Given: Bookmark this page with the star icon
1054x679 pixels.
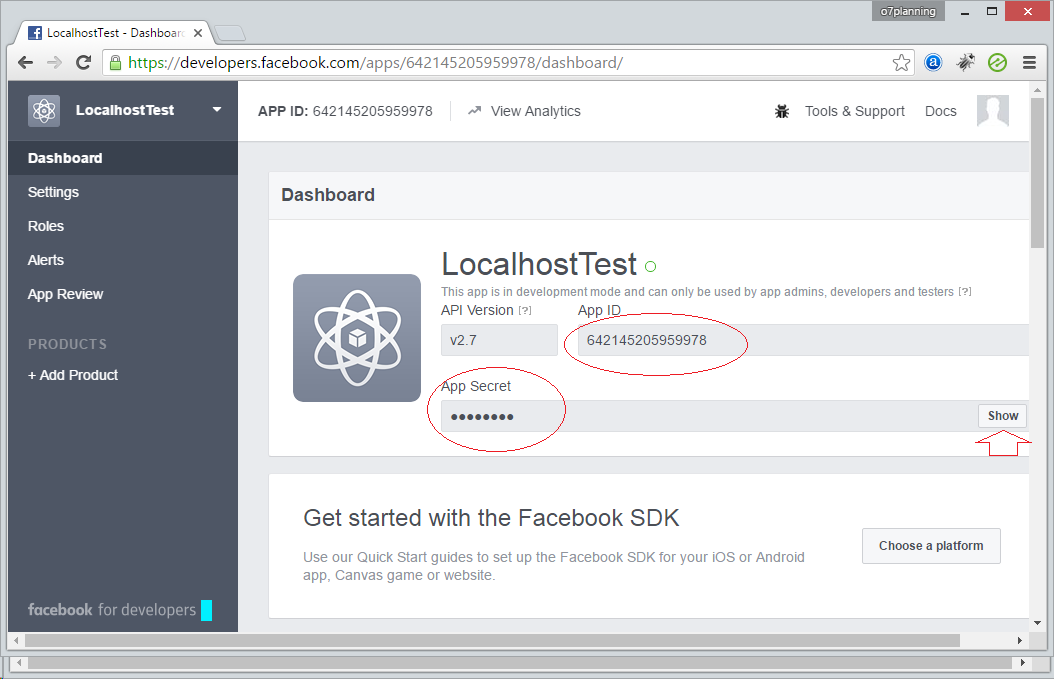Looking at the screenshot, I should 901,63.
